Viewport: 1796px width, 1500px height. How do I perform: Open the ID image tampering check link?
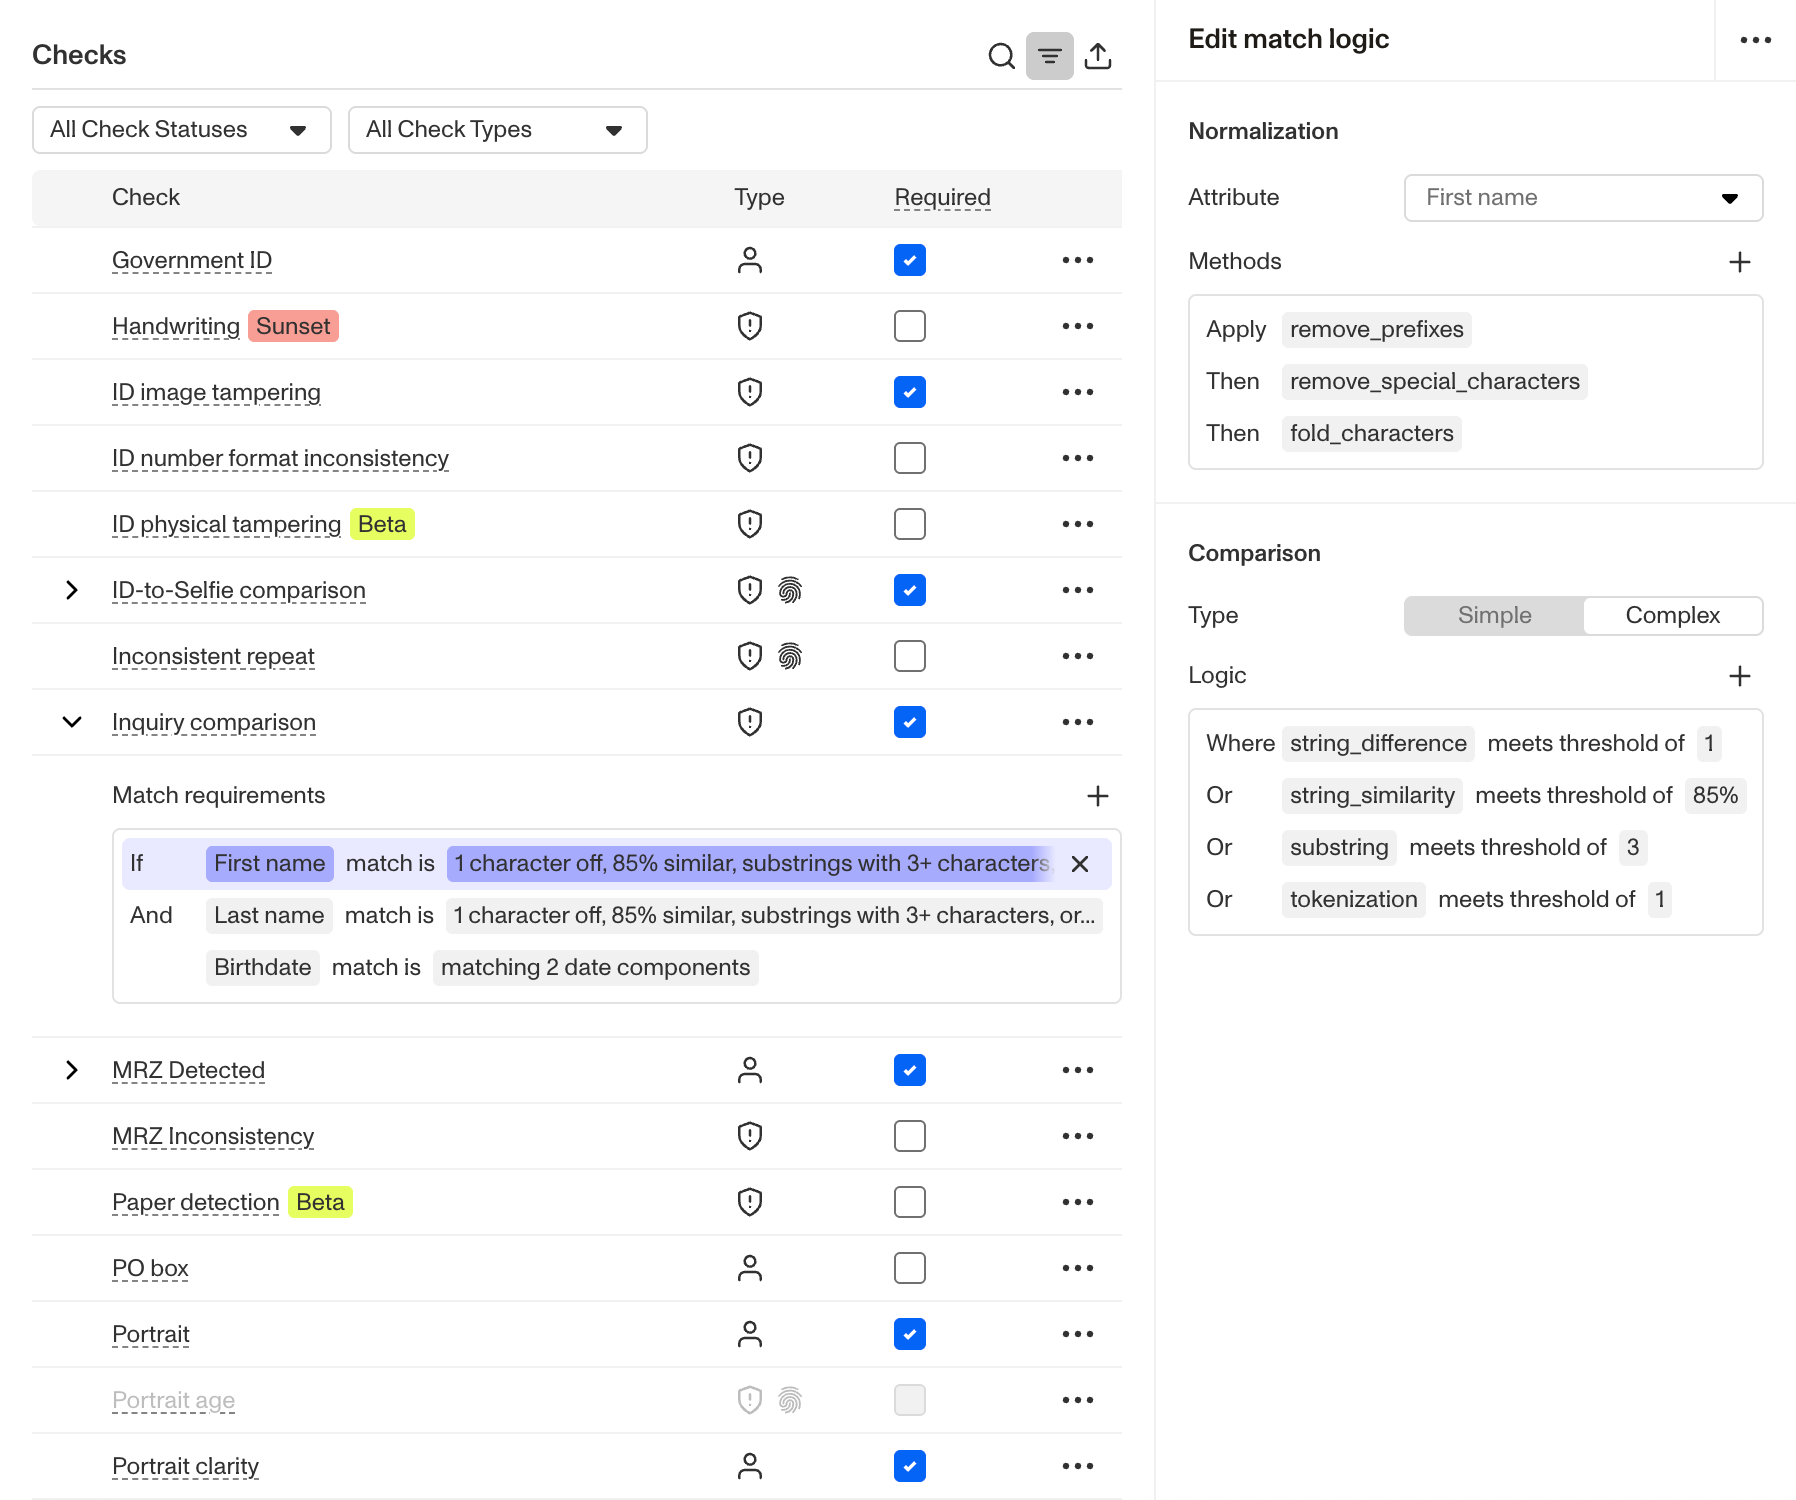click(216, 392)
